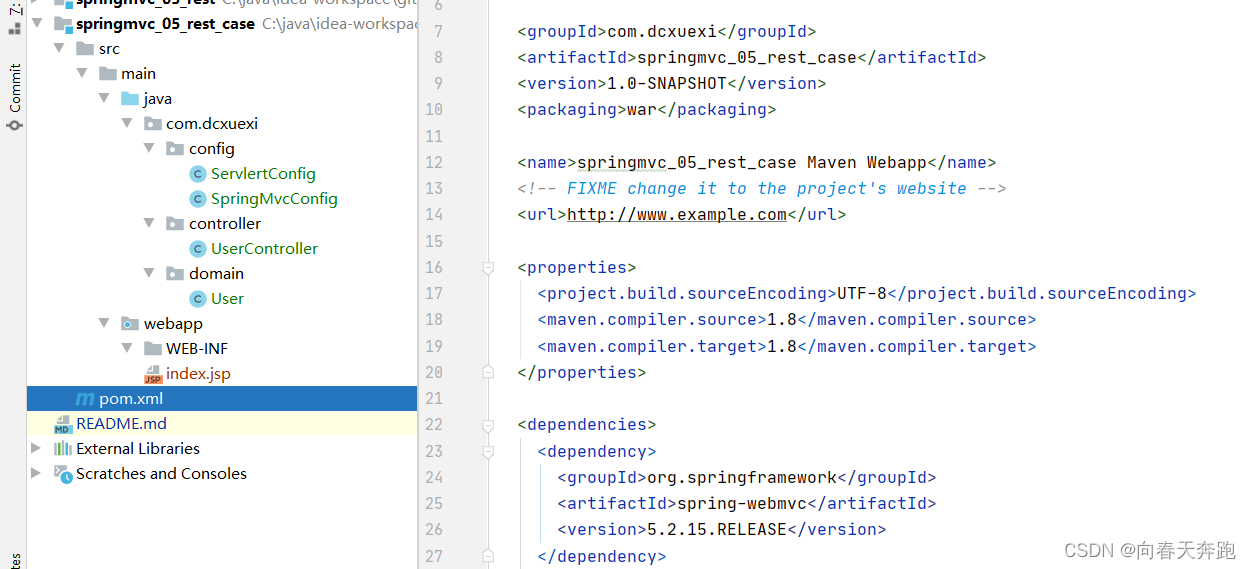Select README.md in project tree
The width and height of the screenshot is (1251, 569).
pyautogui.click(x=121, y=424)
